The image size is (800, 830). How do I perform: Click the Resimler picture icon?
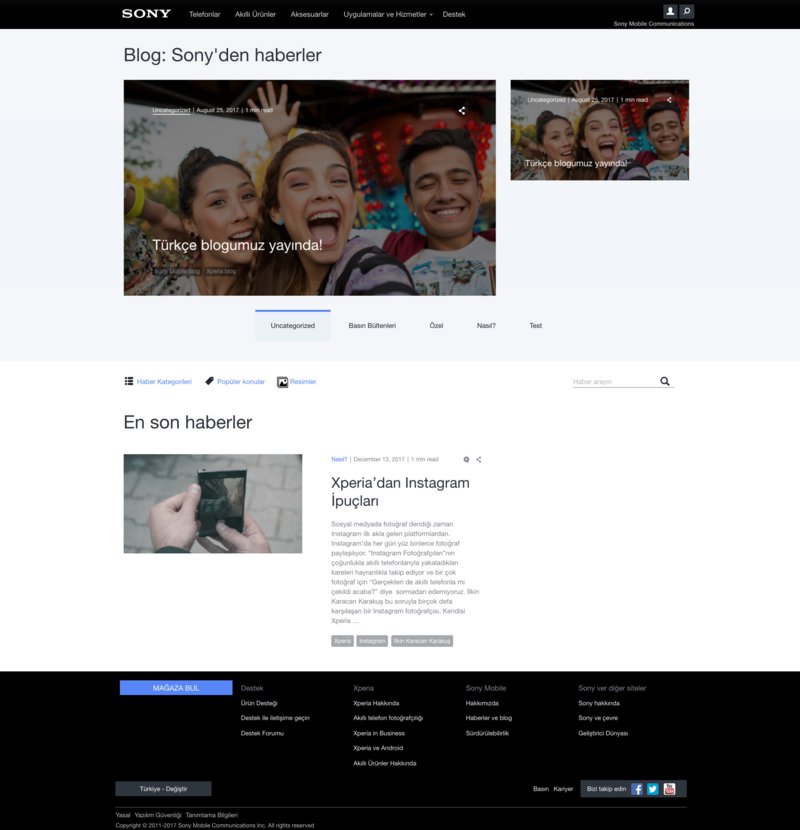[x=282, y=382]
